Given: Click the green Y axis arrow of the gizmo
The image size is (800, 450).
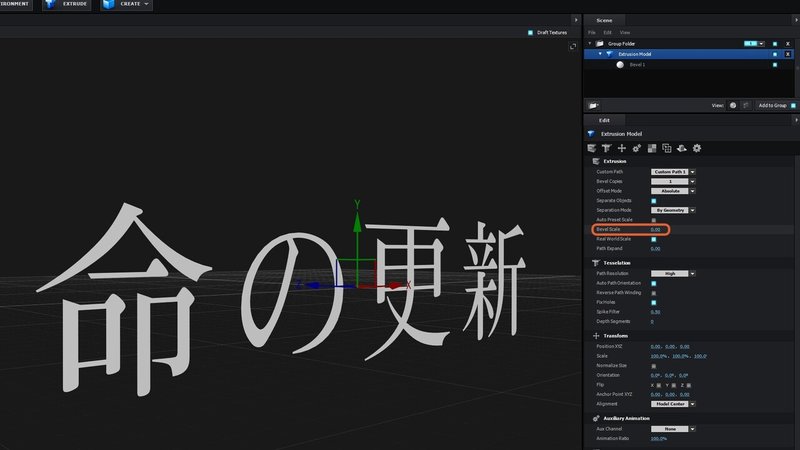Looking at the screenshot, I should (x=357, y=221).
